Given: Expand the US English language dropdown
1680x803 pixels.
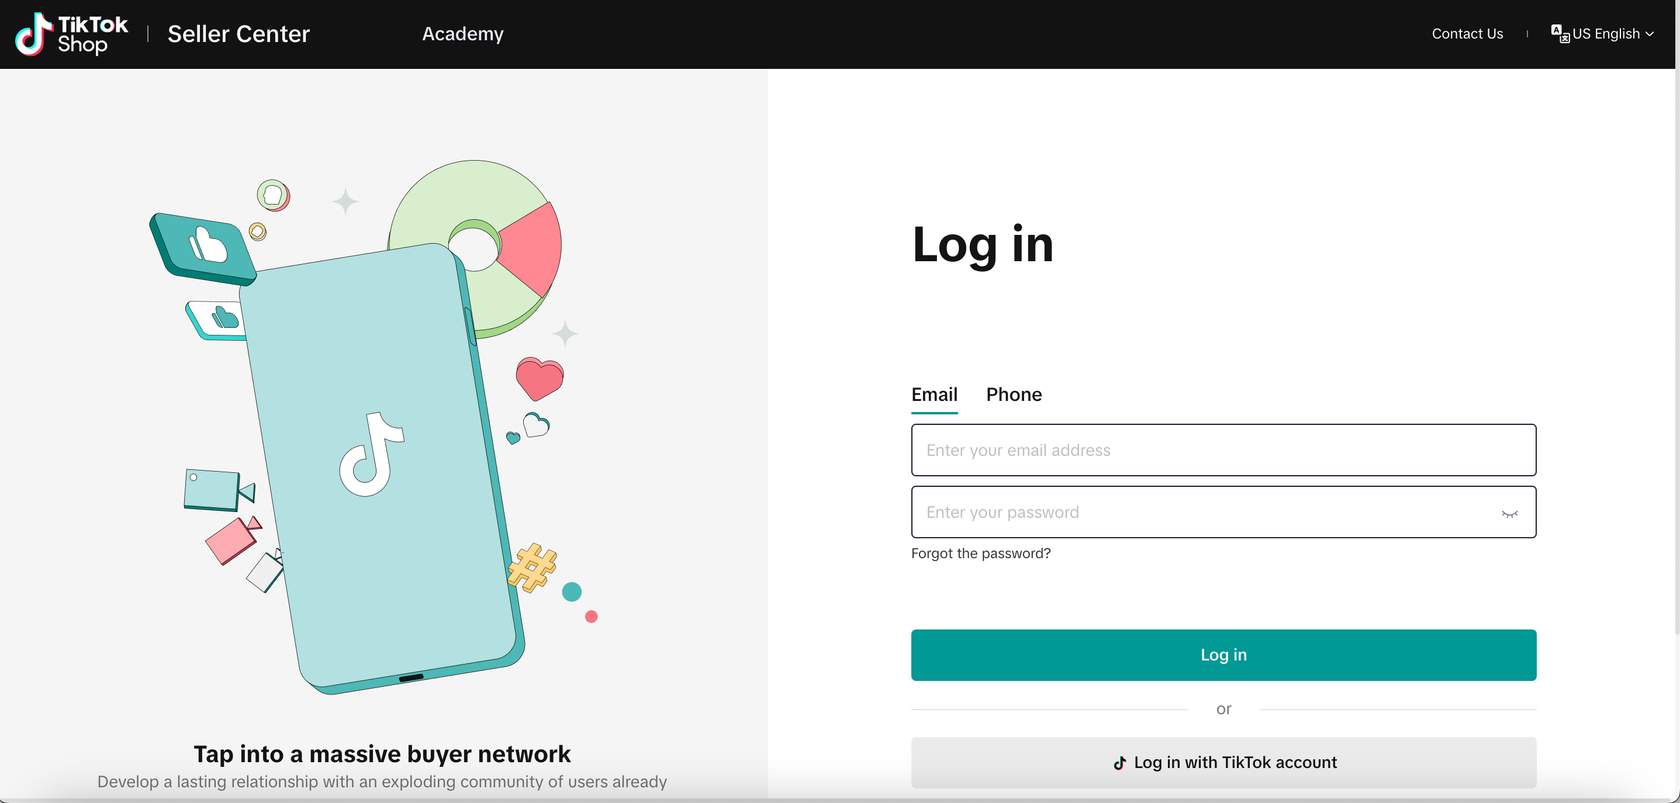Looking at the screenshot, I should 1602,34.
